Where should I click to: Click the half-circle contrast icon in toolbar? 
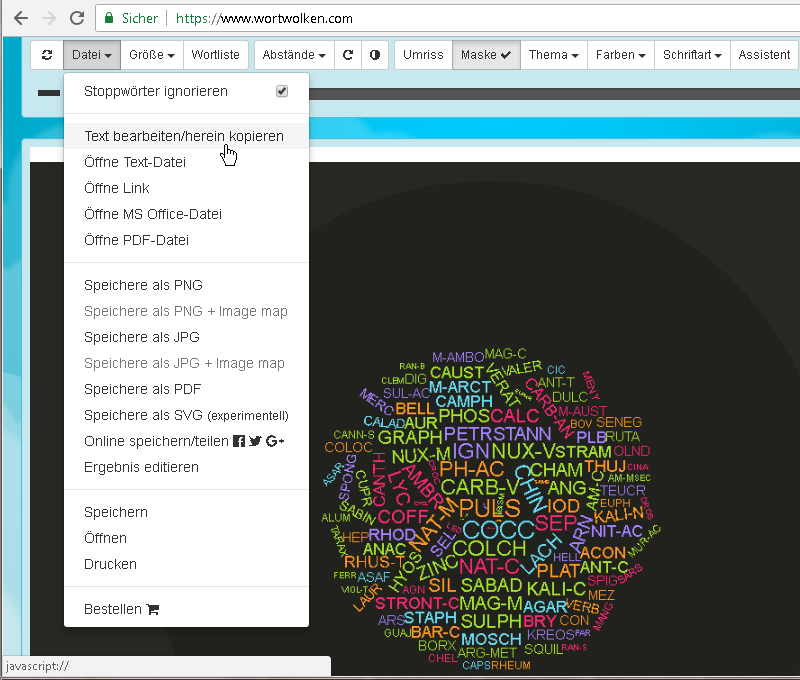point(375,55)
